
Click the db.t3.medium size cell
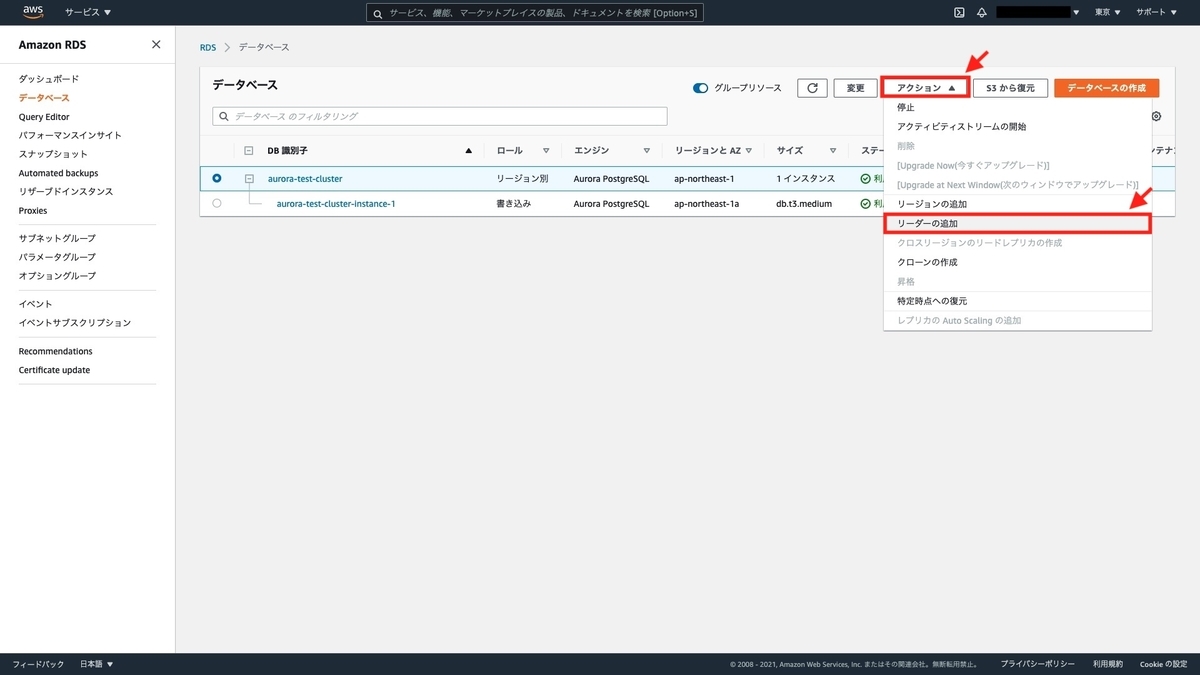[804, 203]
